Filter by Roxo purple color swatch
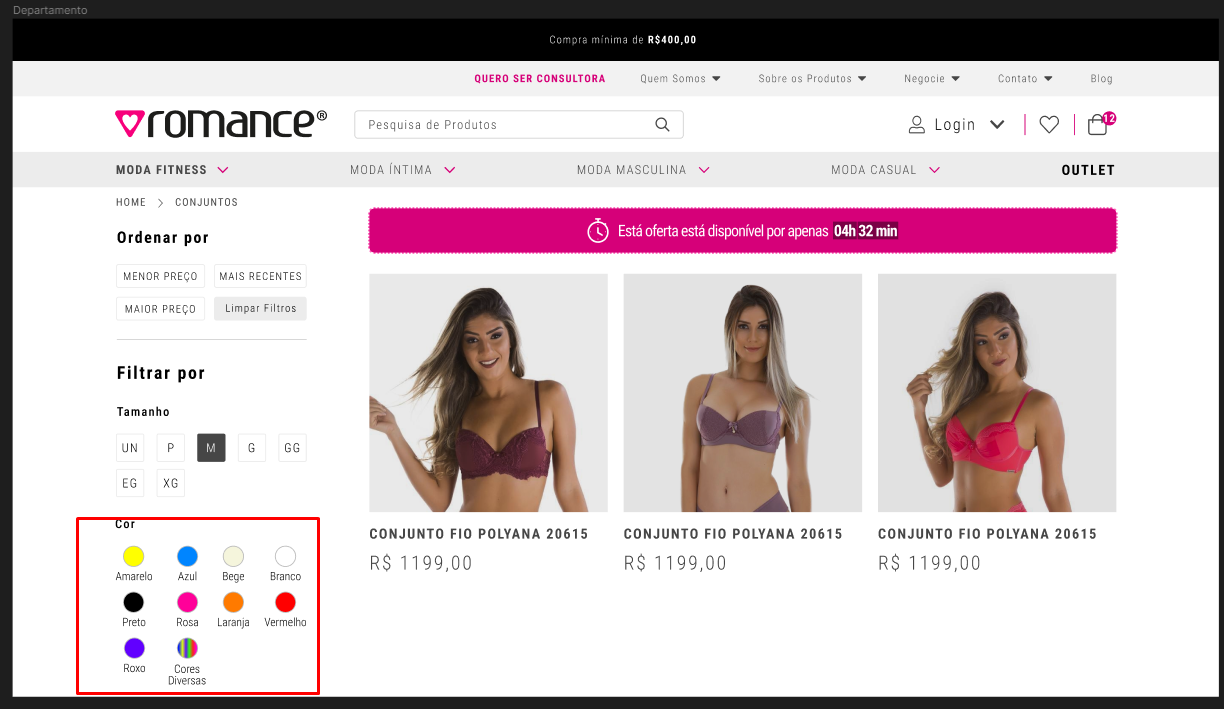This screenshot has width=1224, height=709. click(134, 648)
